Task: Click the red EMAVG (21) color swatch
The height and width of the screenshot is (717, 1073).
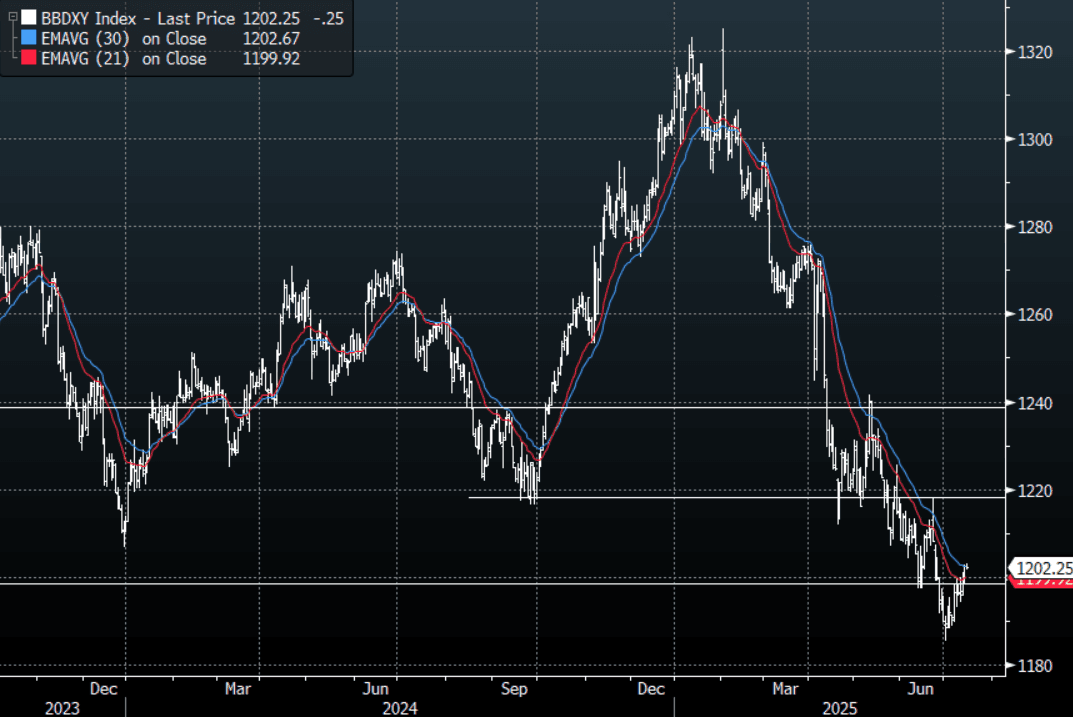Action: click(29, 57)
